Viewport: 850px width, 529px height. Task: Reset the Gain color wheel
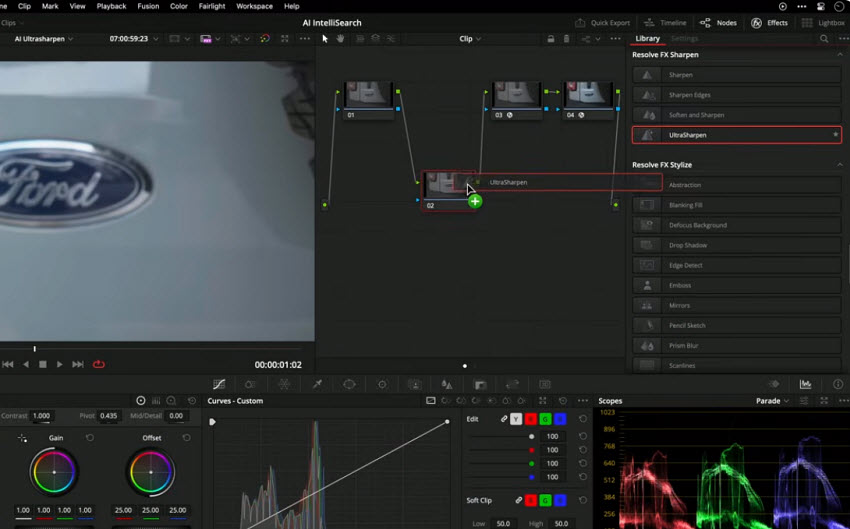90,437
